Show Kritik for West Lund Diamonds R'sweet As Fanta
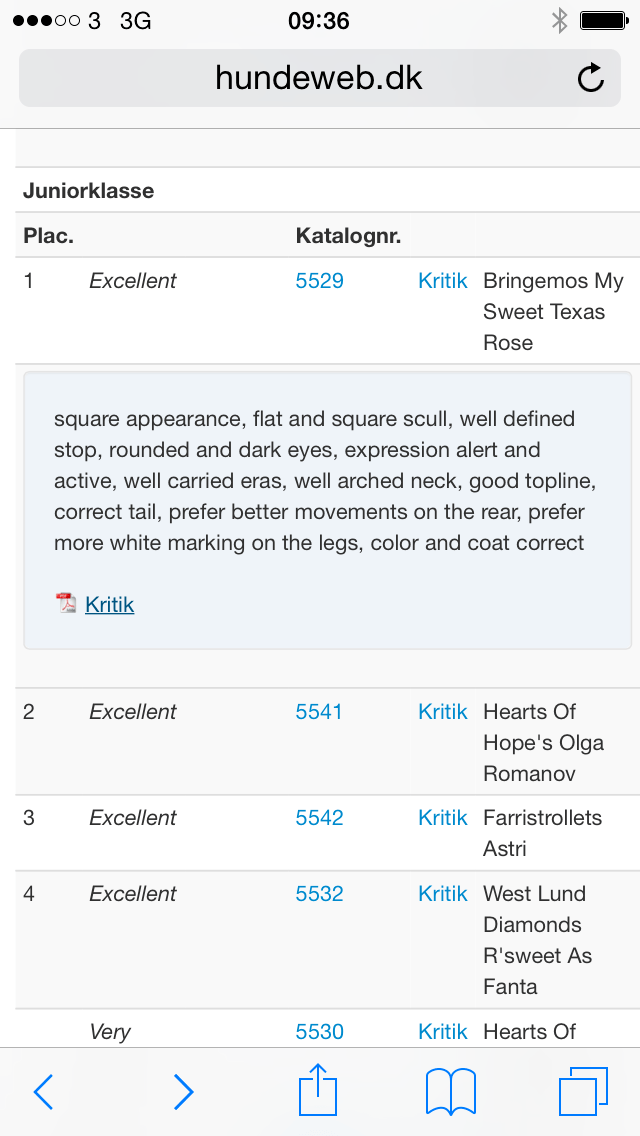The width and height of the screenshot is (640, 1136). click(x=443, y=894)
